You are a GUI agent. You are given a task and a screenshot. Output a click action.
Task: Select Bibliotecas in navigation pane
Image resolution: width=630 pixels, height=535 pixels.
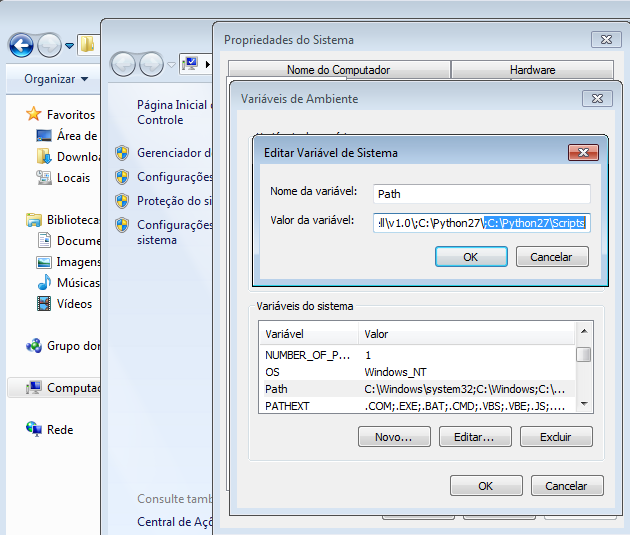(x=63, y=220)
